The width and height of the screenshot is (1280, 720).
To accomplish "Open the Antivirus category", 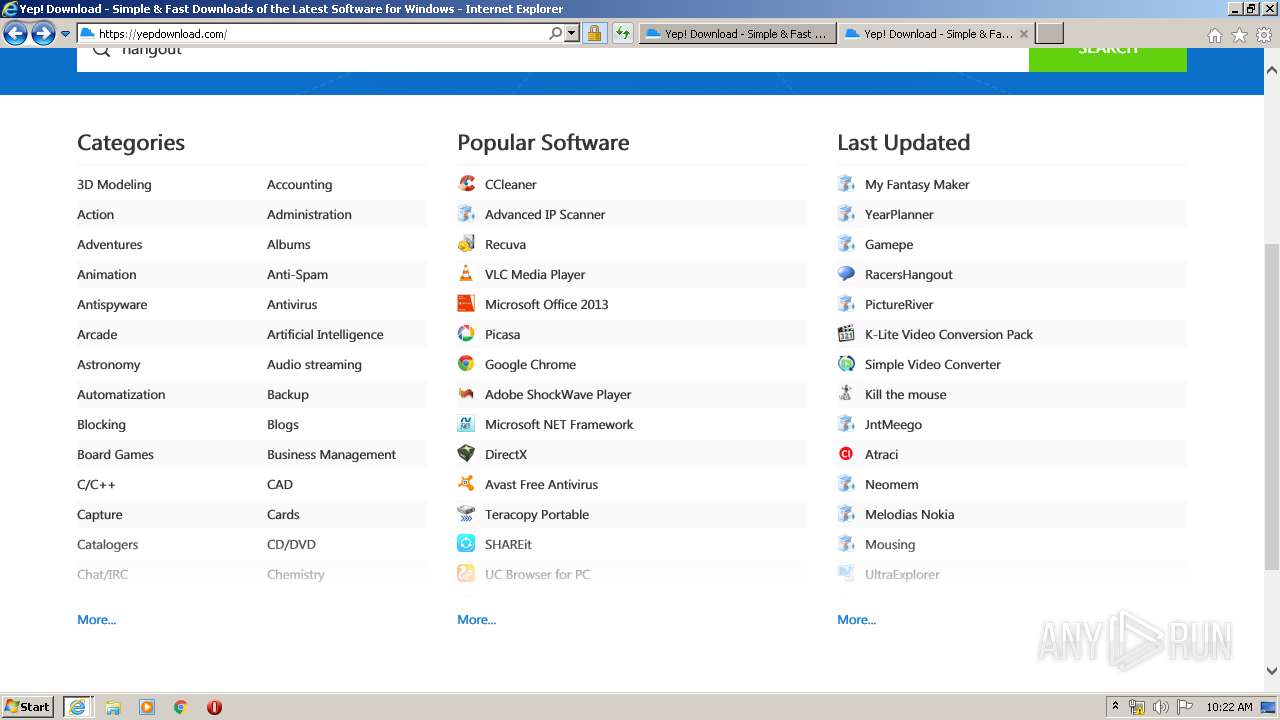I will click(292, 304).
